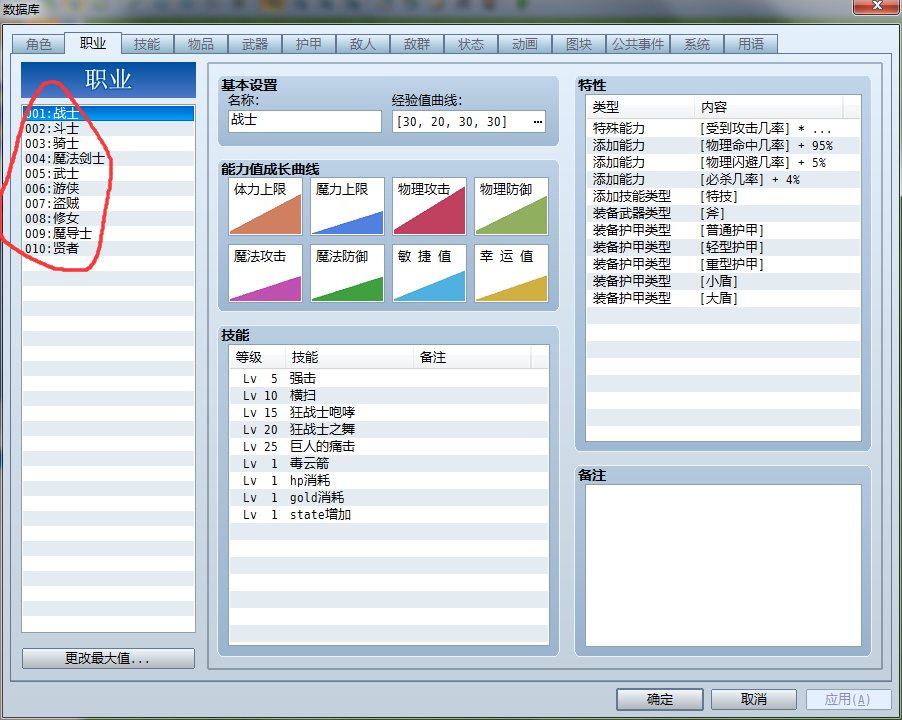Select class 004:魔法剑士 in the list
Screen dimensions: 902x720
tap(108, 158)
